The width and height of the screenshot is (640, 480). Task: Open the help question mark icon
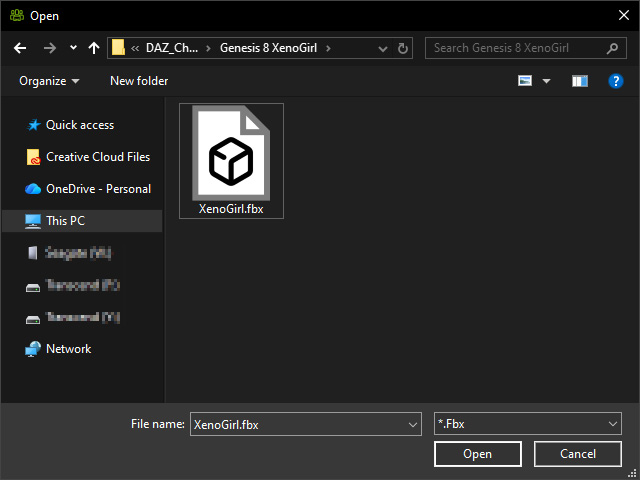[x=616, y=81]
